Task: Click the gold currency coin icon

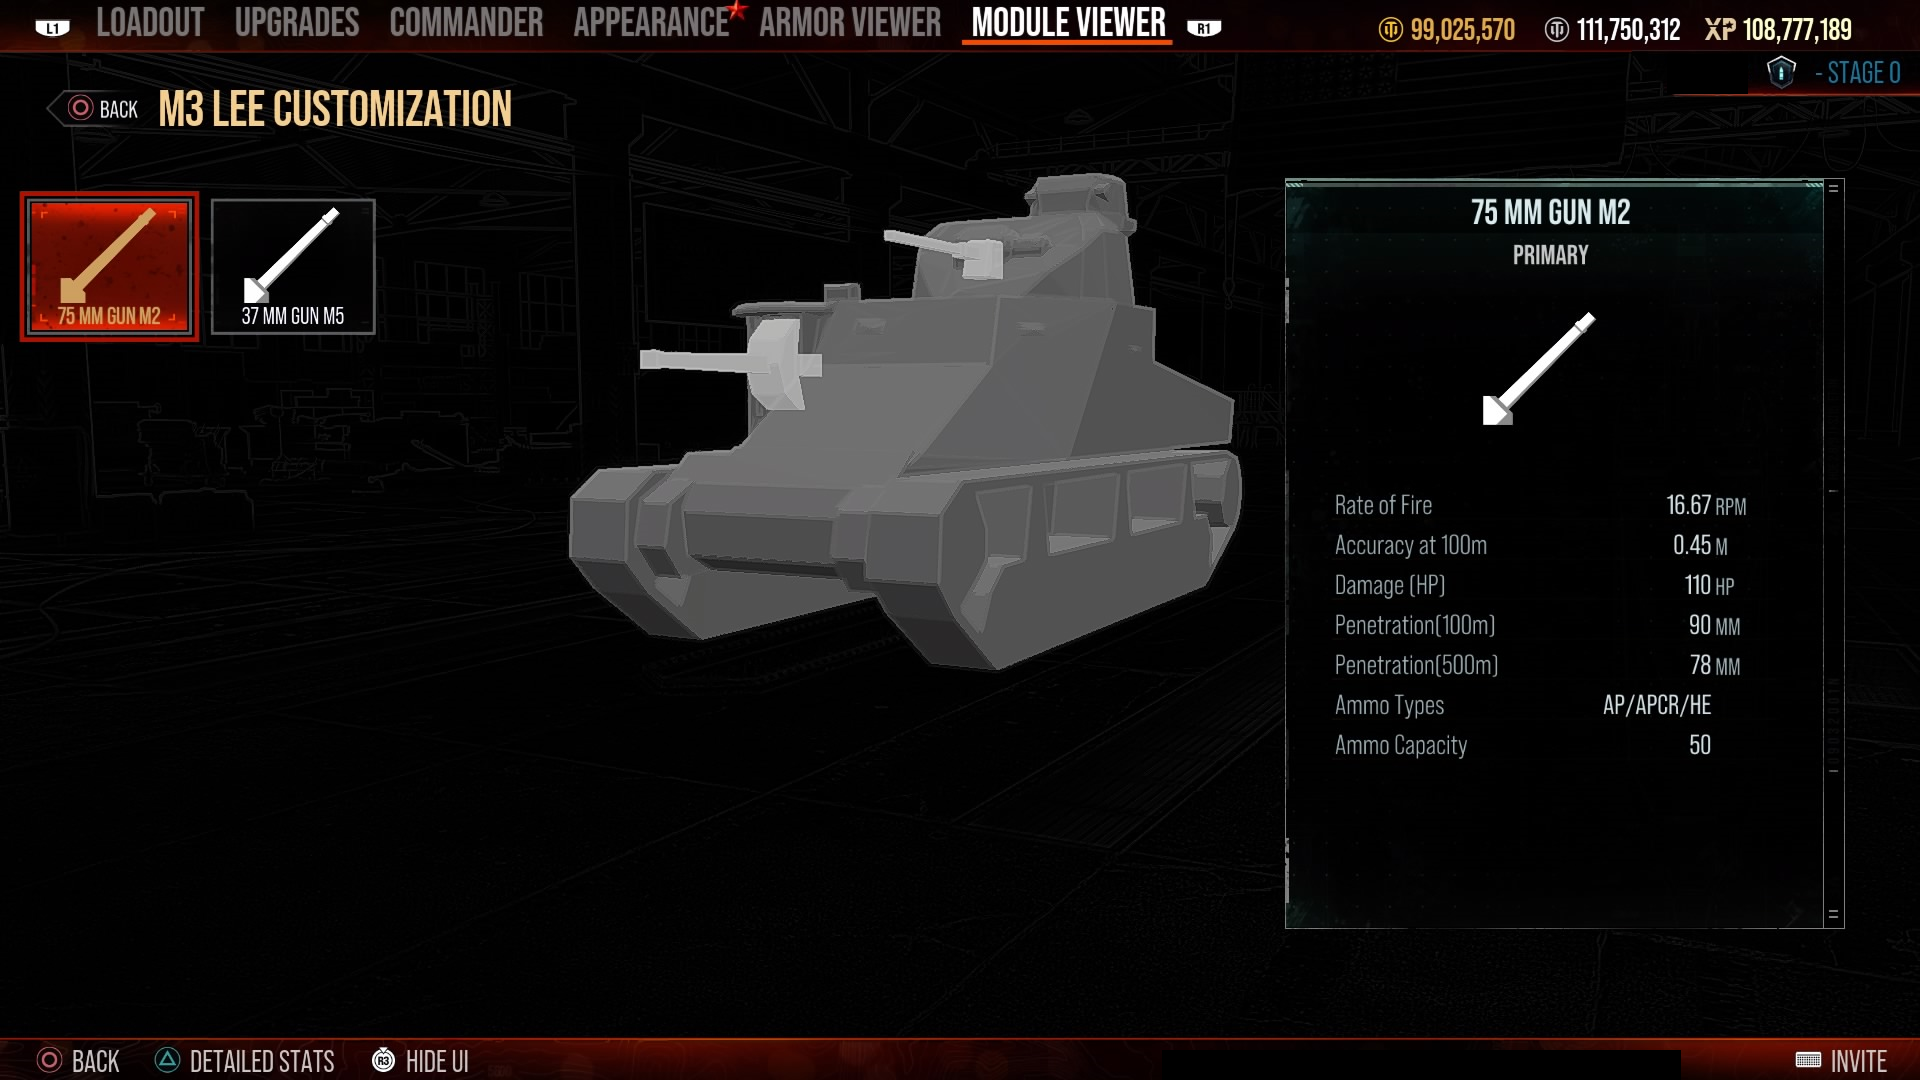Action: pyautogui.click(x=1391, y=30)
